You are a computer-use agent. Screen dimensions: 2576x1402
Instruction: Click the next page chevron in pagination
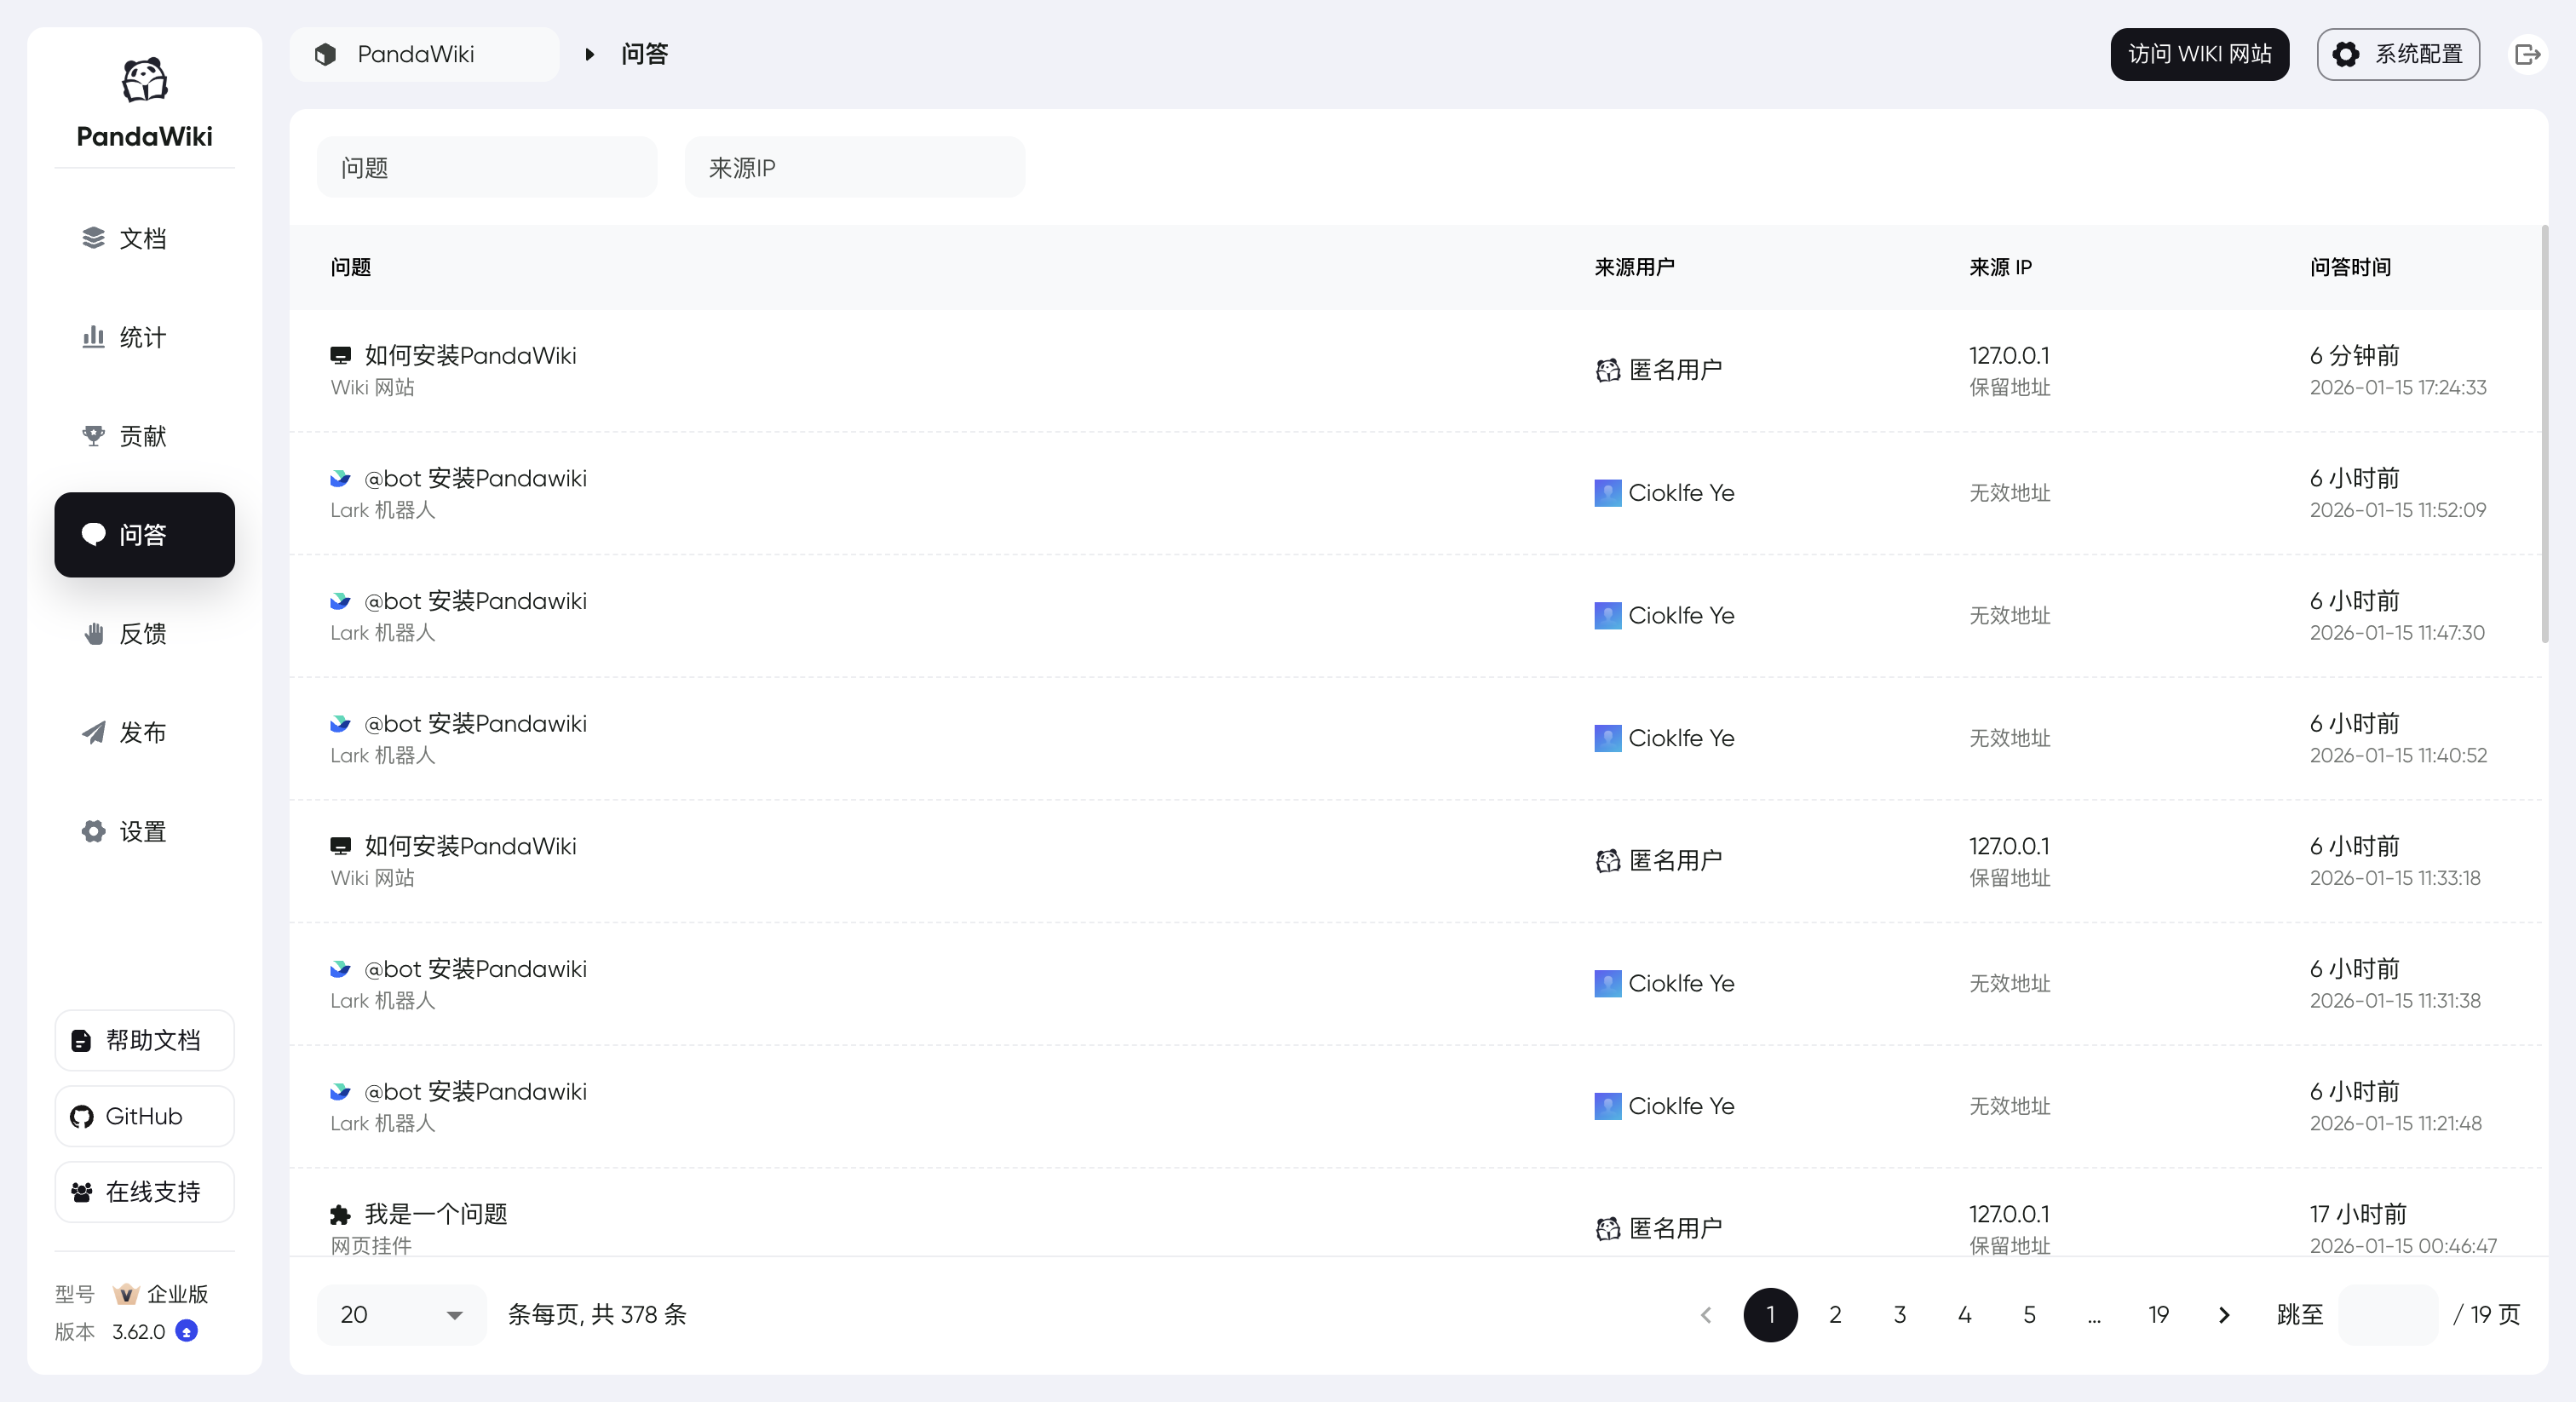(x=2224, y=1315)
